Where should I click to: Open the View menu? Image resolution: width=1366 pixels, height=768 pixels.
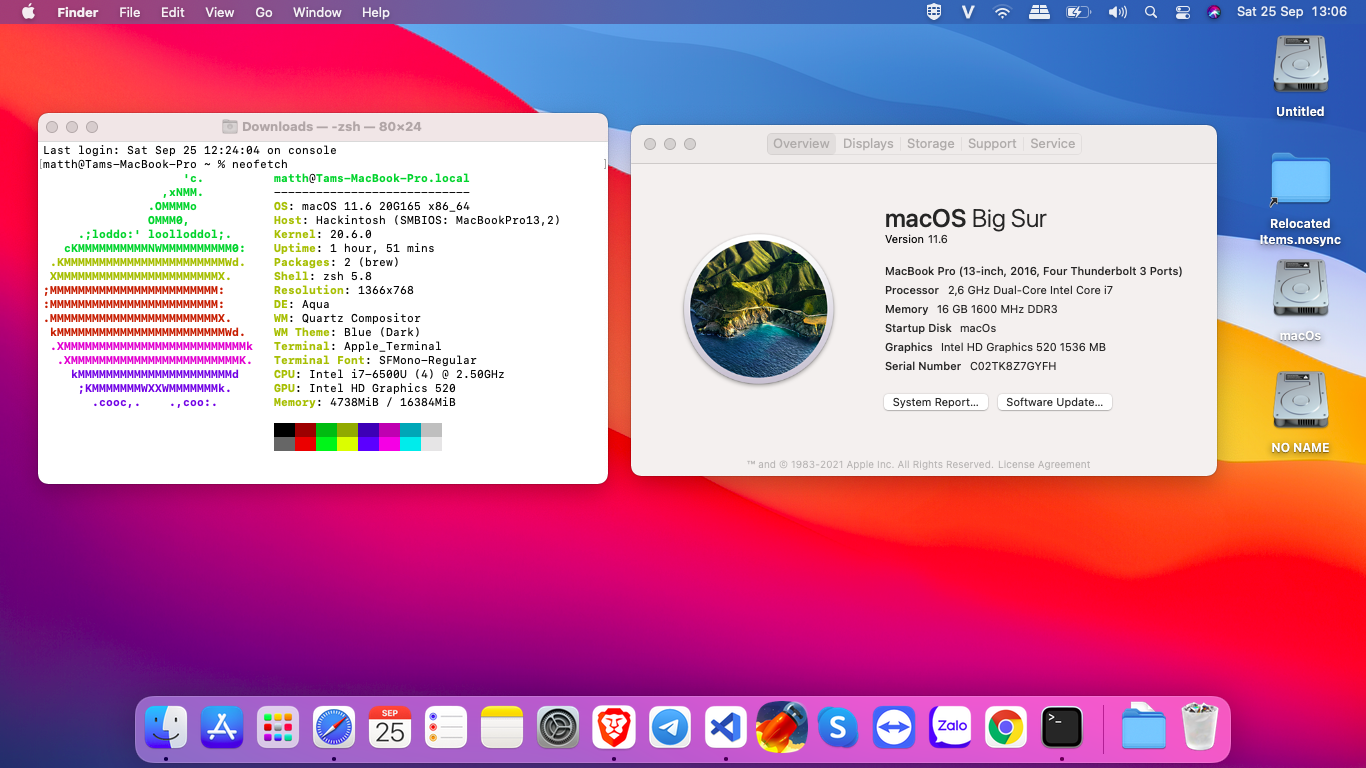point(220,12)
